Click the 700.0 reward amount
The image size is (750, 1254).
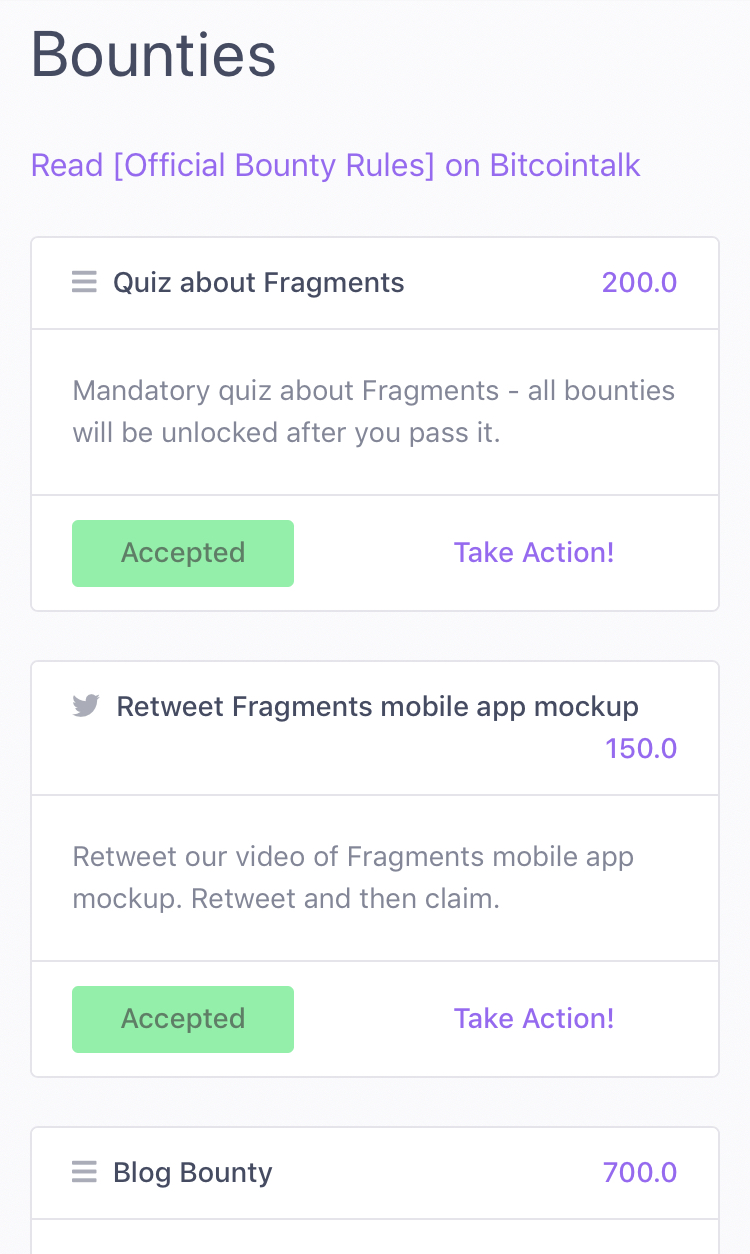point(639,1172)
